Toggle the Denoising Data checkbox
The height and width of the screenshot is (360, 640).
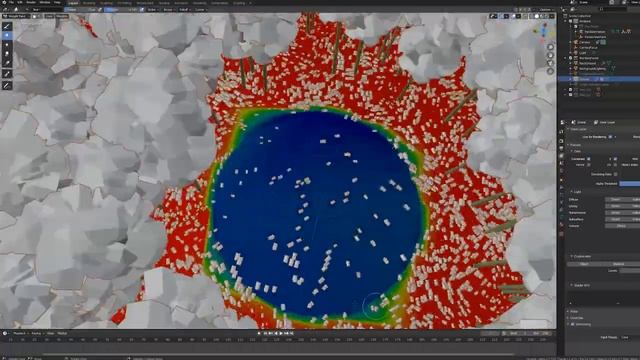tap(616, 174)
